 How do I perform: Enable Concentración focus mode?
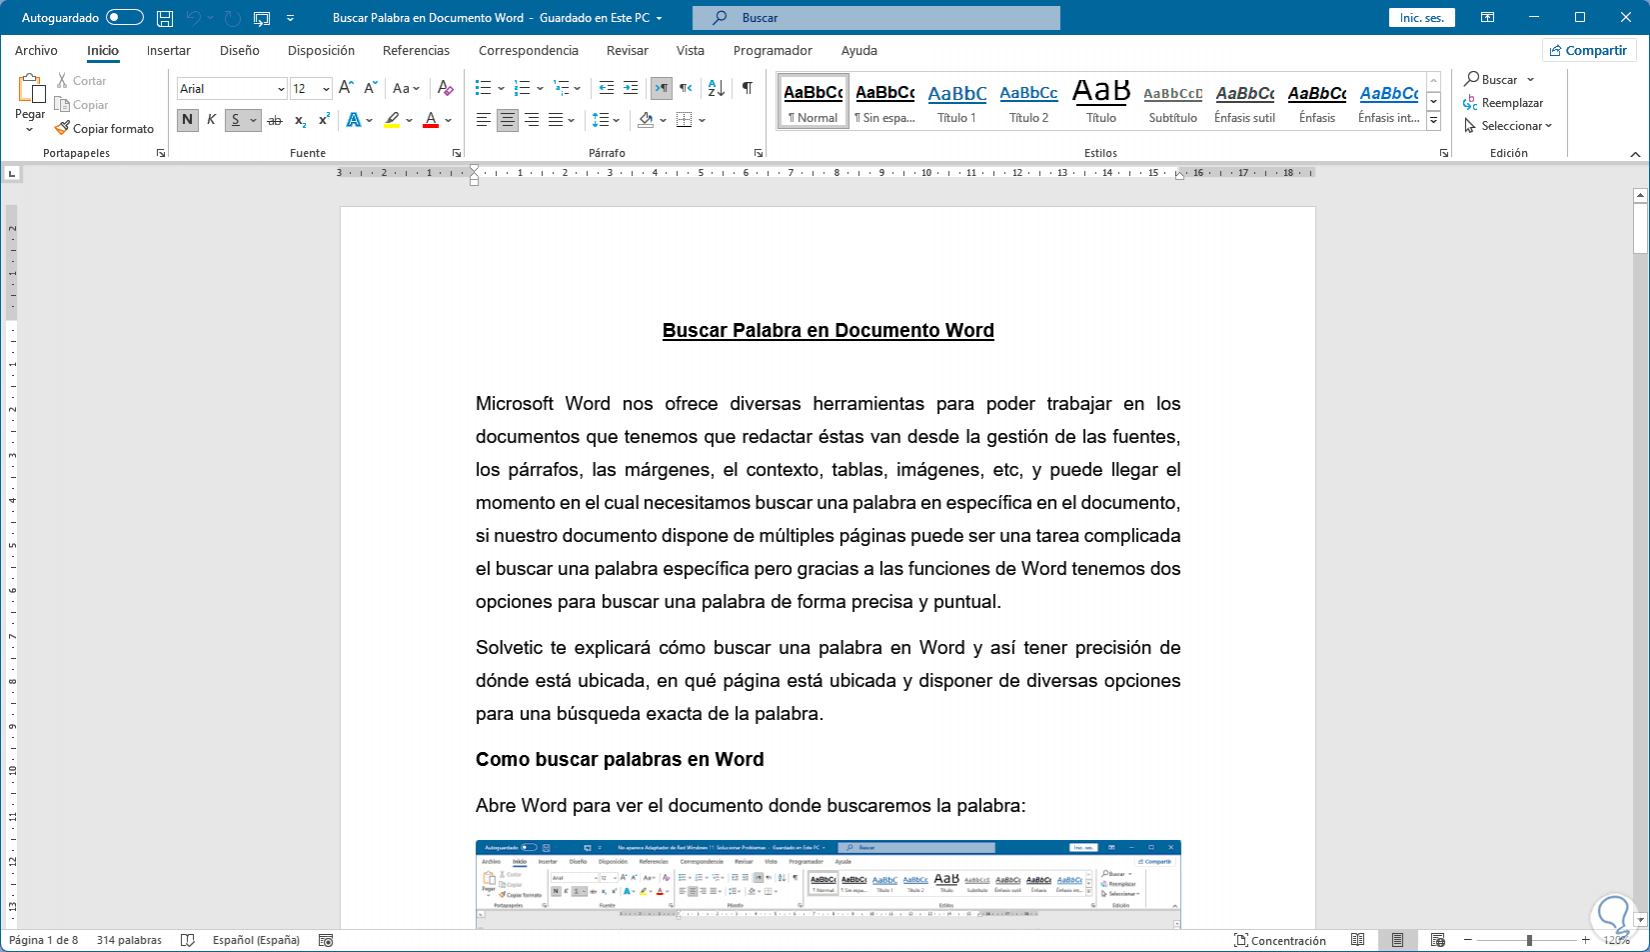[1280, 940]
